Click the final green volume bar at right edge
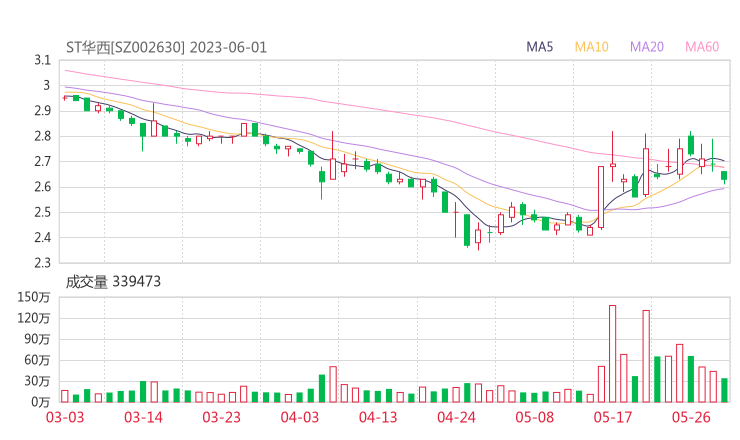The image size is (740, 440). click(724, 390)
